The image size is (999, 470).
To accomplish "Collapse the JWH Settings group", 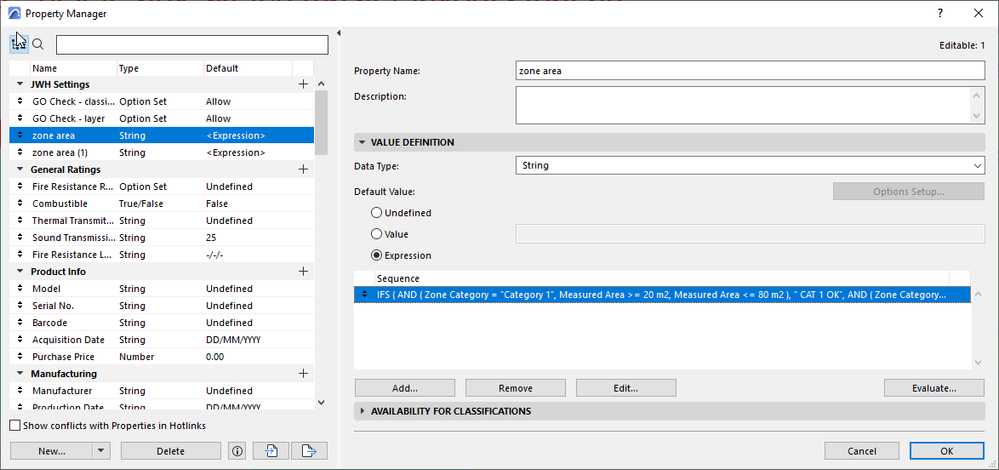I will tap(20, 84).
